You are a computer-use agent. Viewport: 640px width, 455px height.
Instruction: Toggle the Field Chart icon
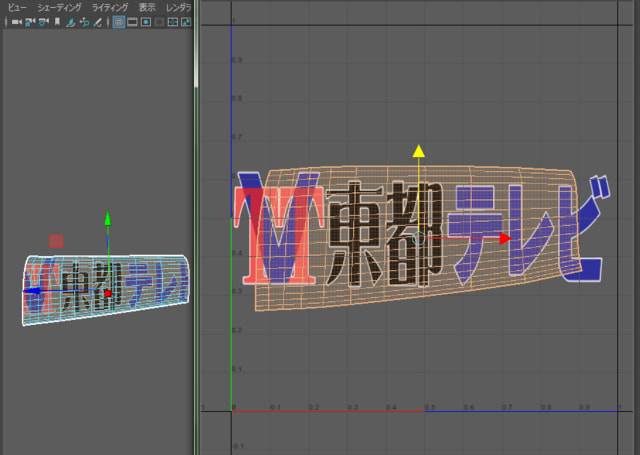pyautogui.click(x=173, y=22)
